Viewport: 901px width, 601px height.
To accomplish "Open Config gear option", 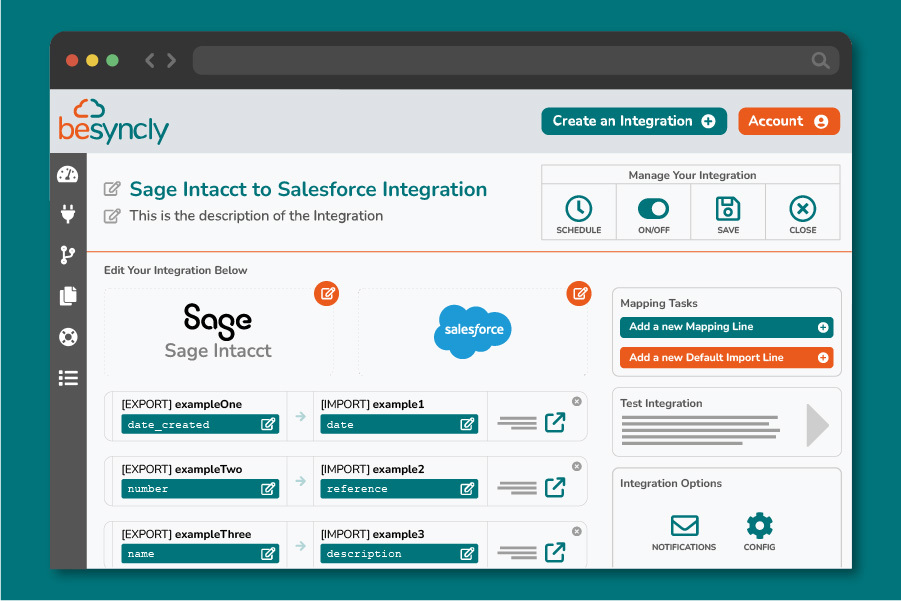I will [760, 525].
